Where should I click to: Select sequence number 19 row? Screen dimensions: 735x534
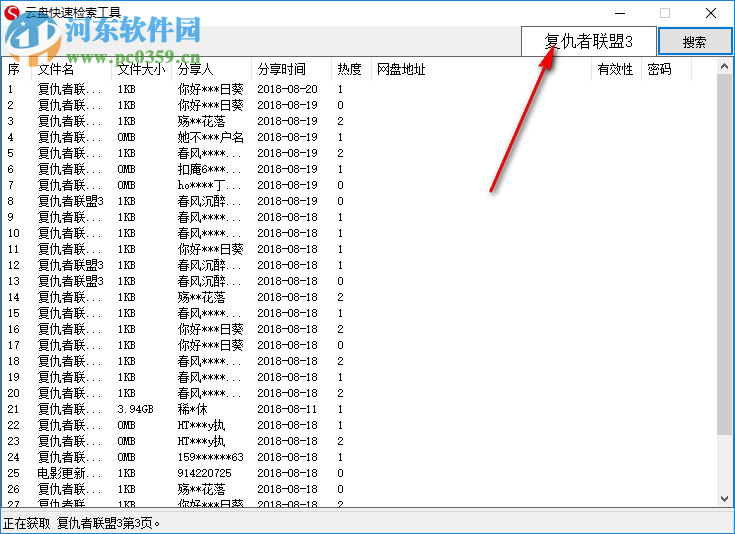tap(14, 377)
